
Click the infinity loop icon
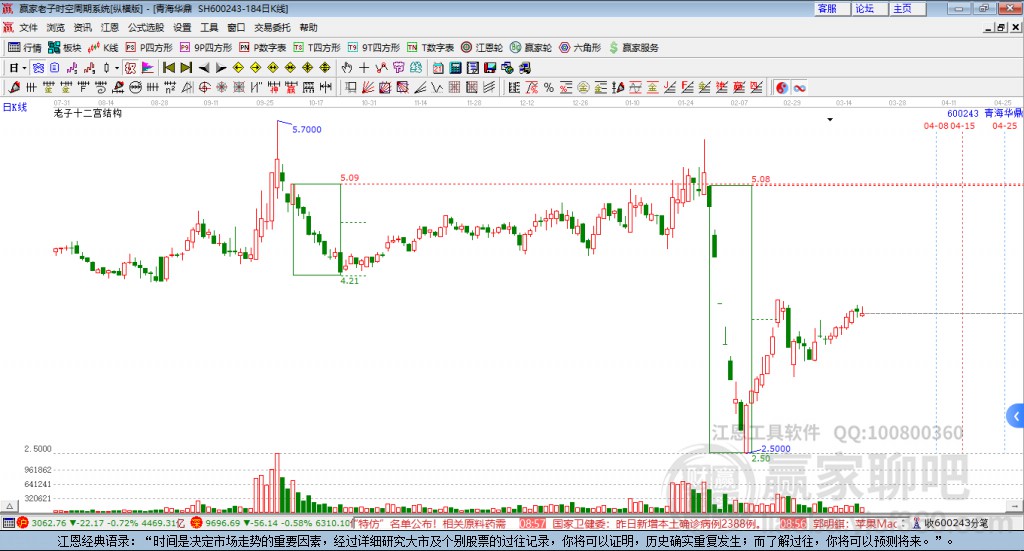[799, 87]
